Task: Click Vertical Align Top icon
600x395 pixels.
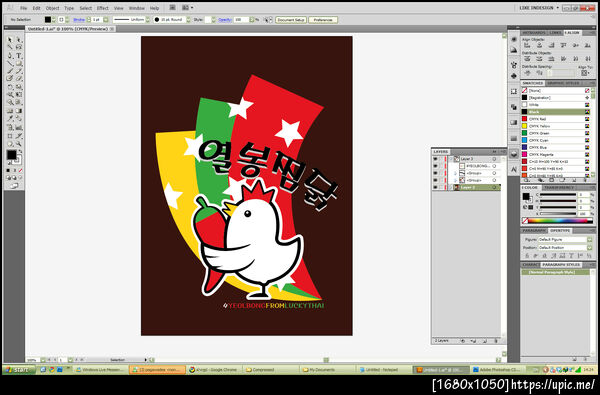Action: [x=563, y=45]
